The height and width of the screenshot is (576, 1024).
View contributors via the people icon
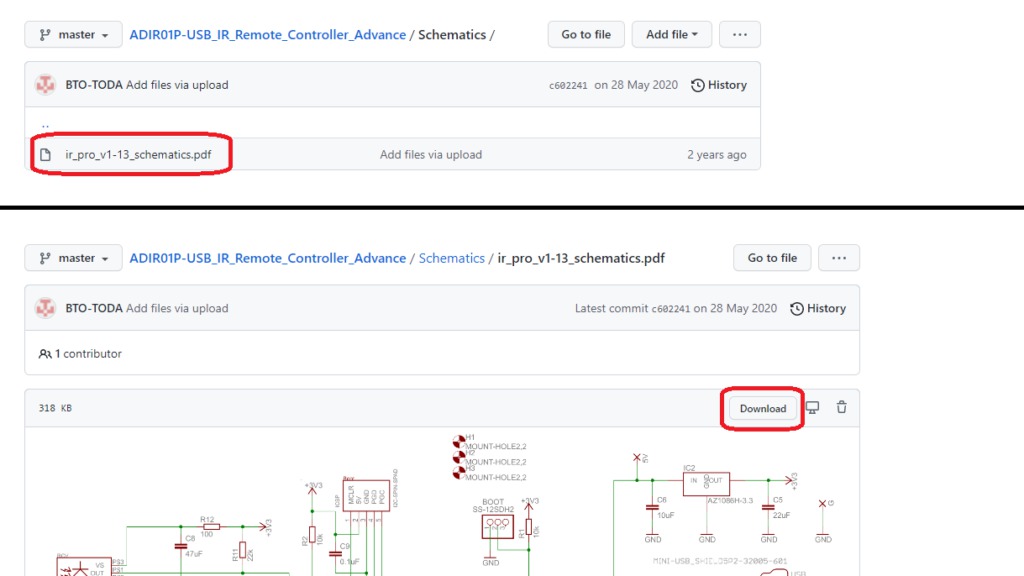[45, 353]
